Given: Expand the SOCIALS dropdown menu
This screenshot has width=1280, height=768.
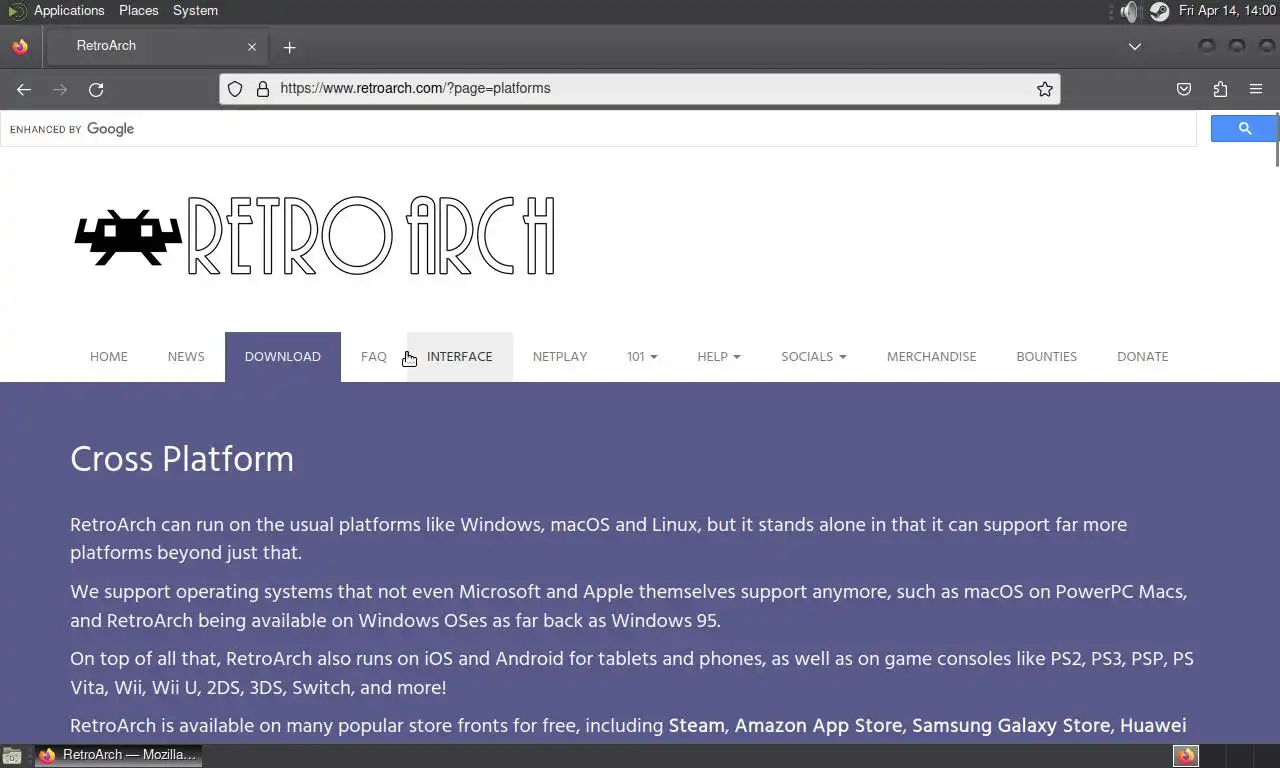Looking at the screenshot, I should click(x=814, y=357).
